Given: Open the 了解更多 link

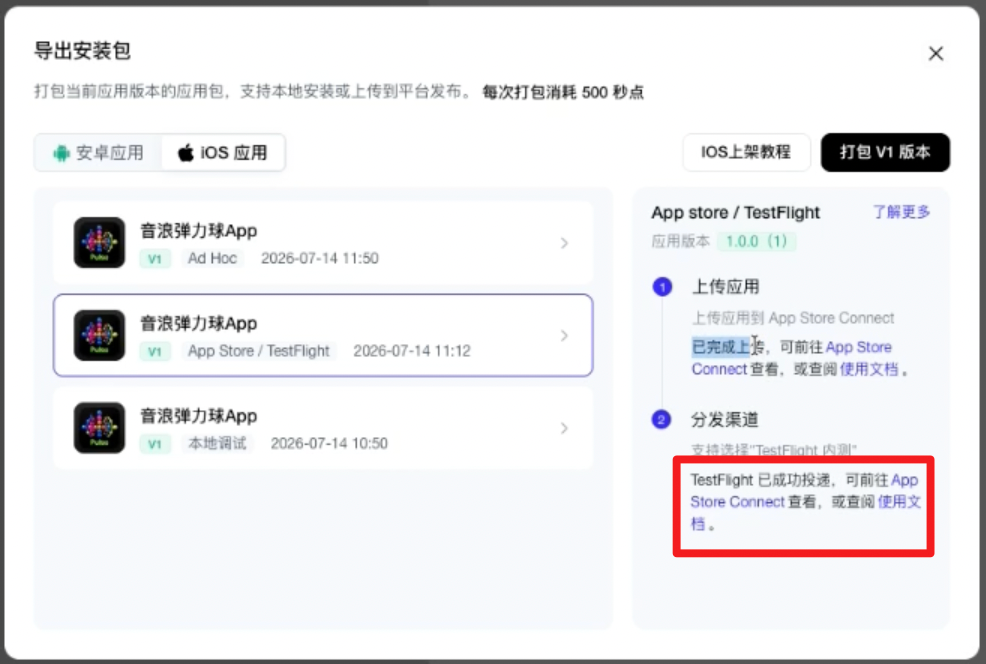Looking at the screenshot, I should [901, 212].
